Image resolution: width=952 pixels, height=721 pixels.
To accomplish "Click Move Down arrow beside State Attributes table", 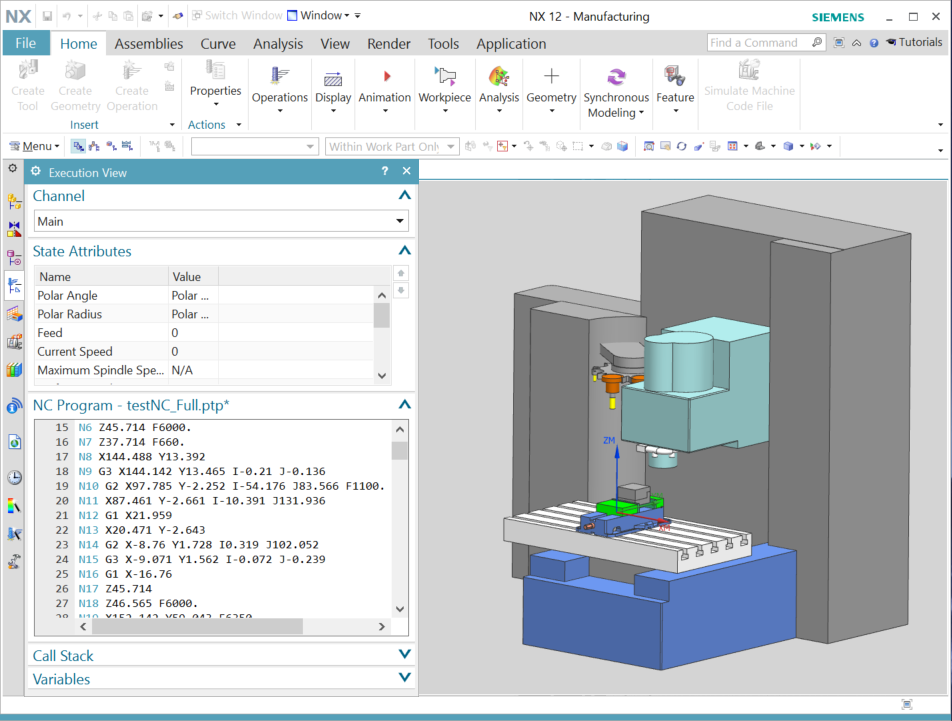I will [x=401, y=290].
